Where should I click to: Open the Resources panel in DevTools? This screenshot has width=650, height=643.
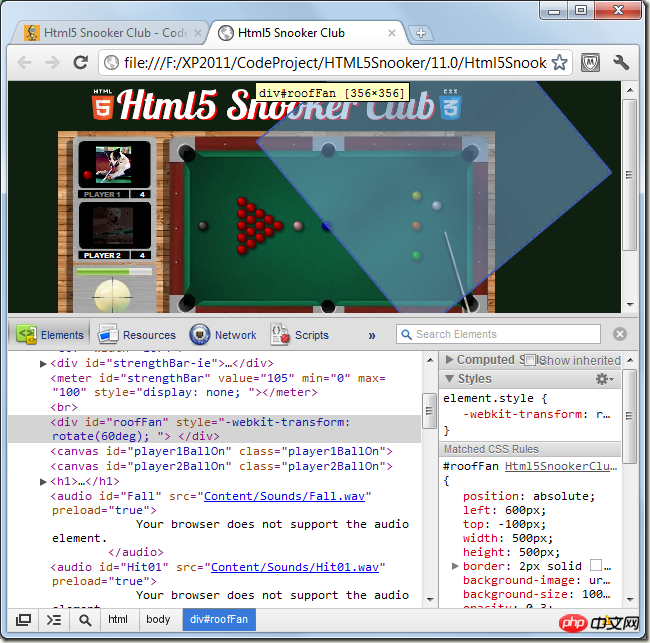coord(137,335)
